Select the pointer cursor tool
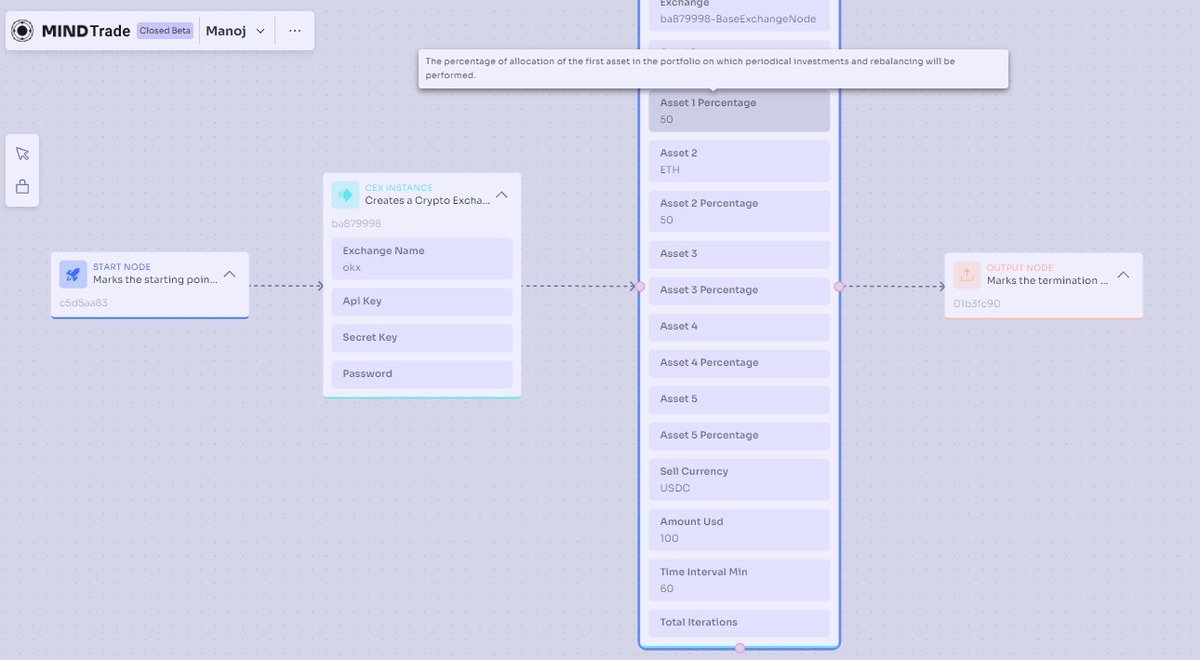 pyautogui.click(x=22, y=153)
